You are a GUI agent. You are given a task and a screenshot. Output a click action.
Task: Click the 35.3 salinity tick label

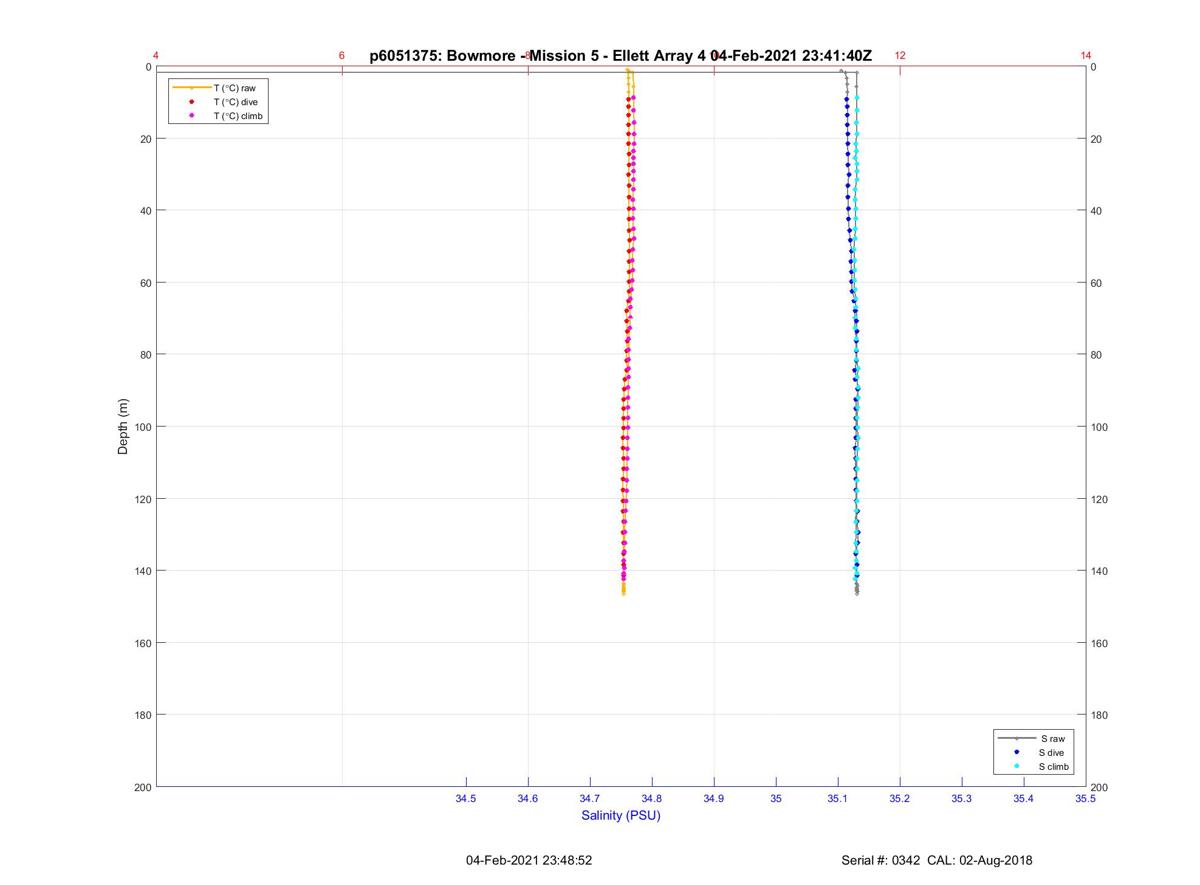coord(962,799)
